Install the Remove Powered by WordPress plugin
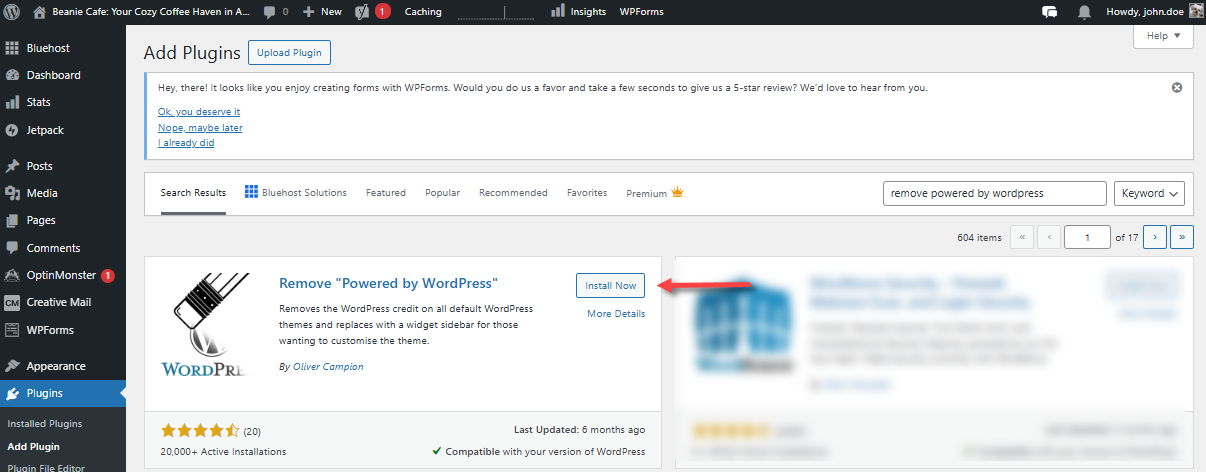The image size is (1206, 472). (610, 285)
